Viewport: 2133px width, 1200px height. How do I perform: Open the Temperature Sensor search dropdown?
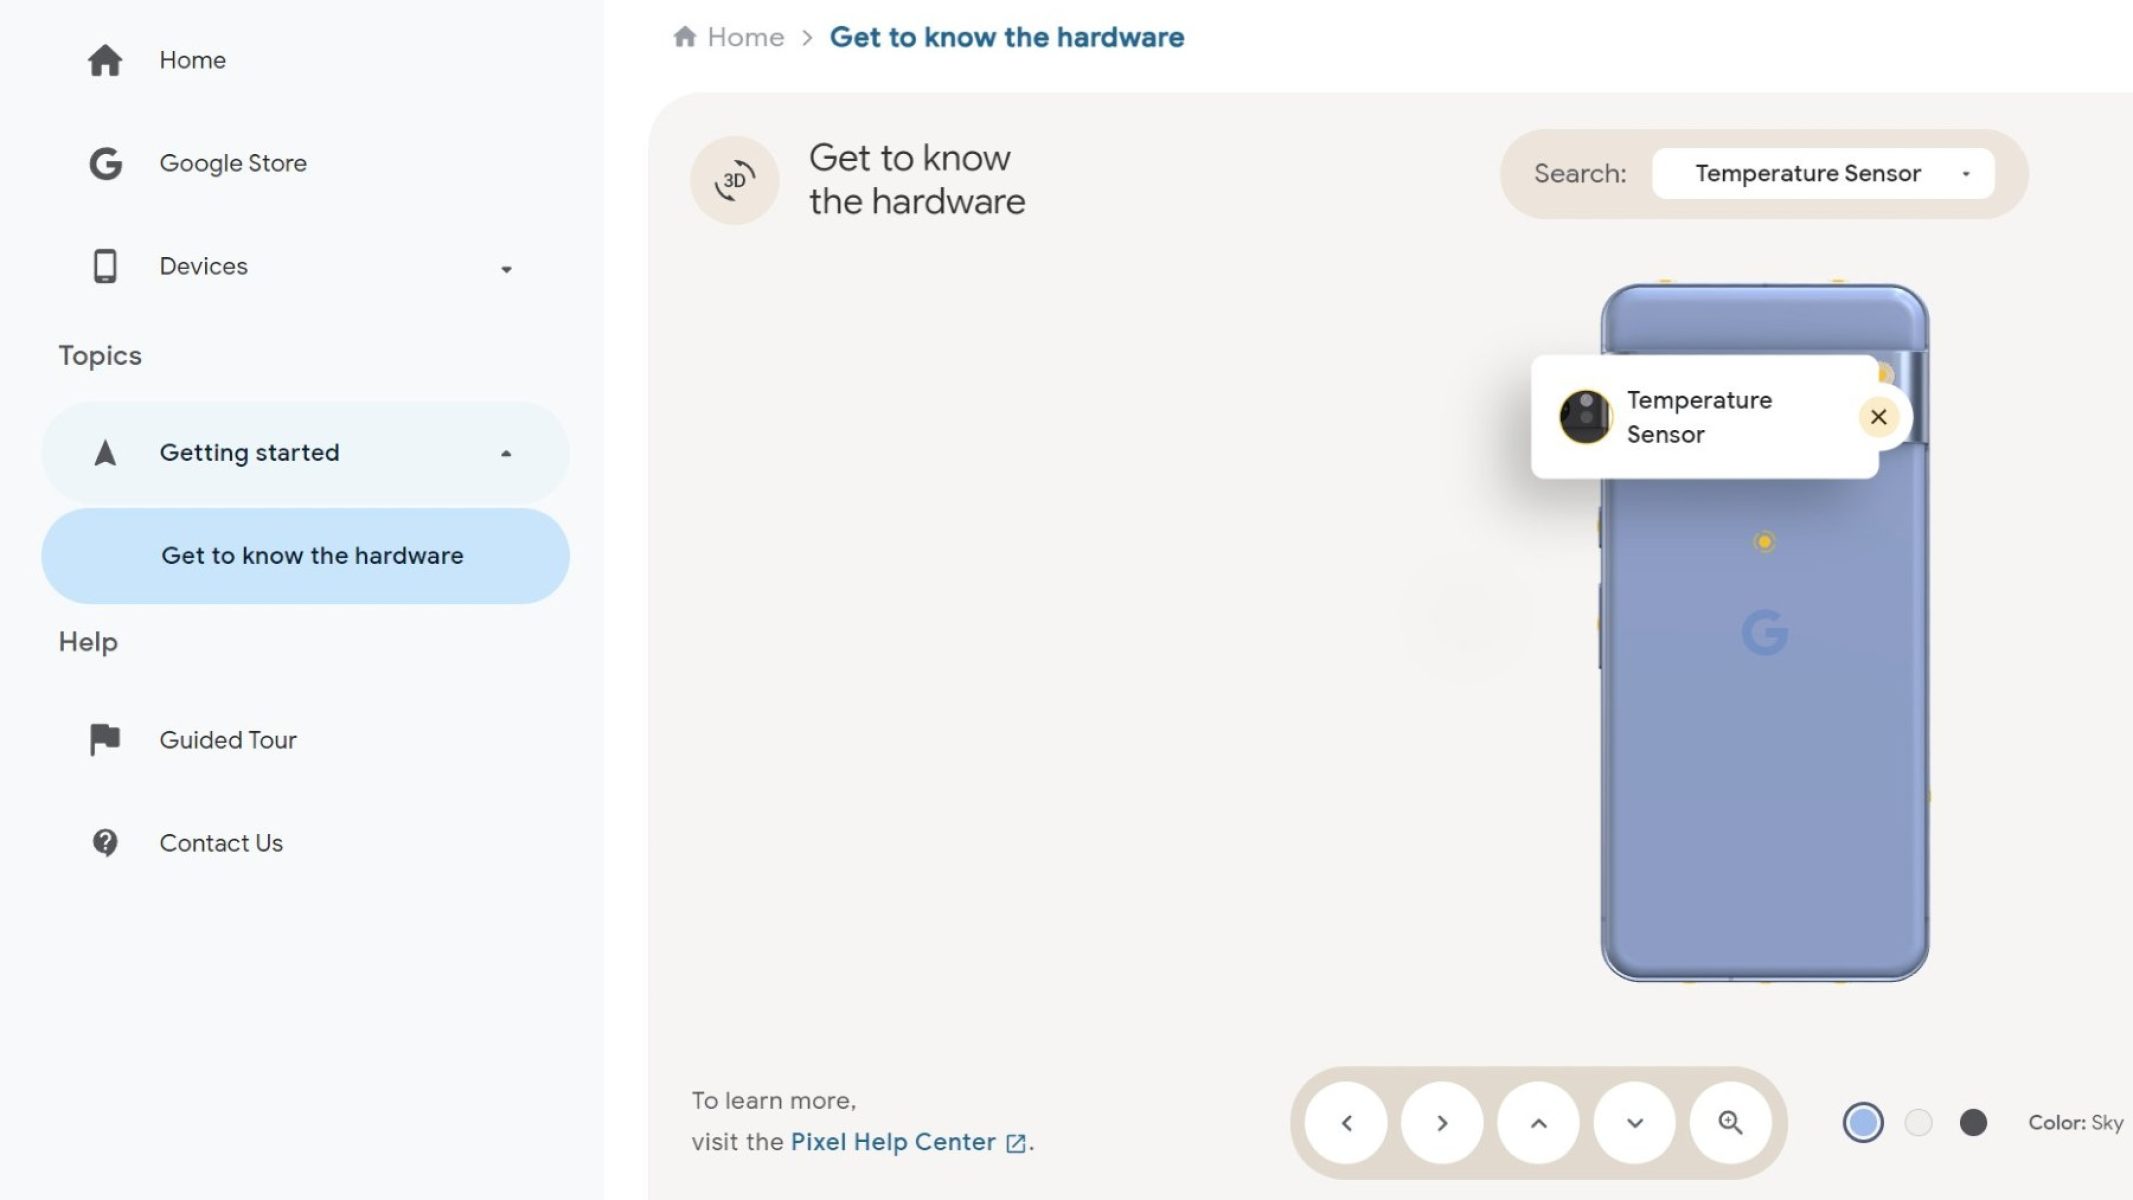pos(1823,174)
